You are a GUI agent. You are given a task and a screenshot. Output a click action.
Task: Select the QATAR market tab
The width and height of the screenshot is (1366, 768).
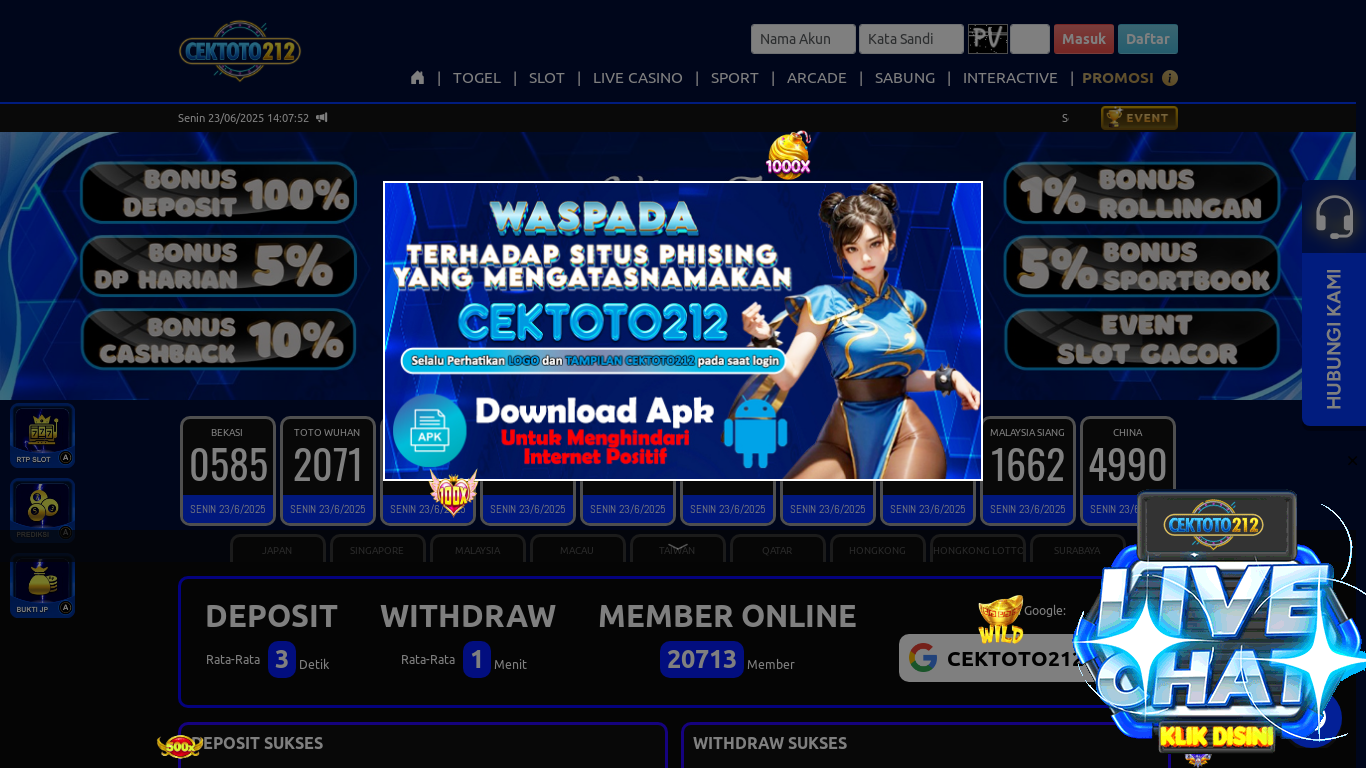(x=778, y=550)
